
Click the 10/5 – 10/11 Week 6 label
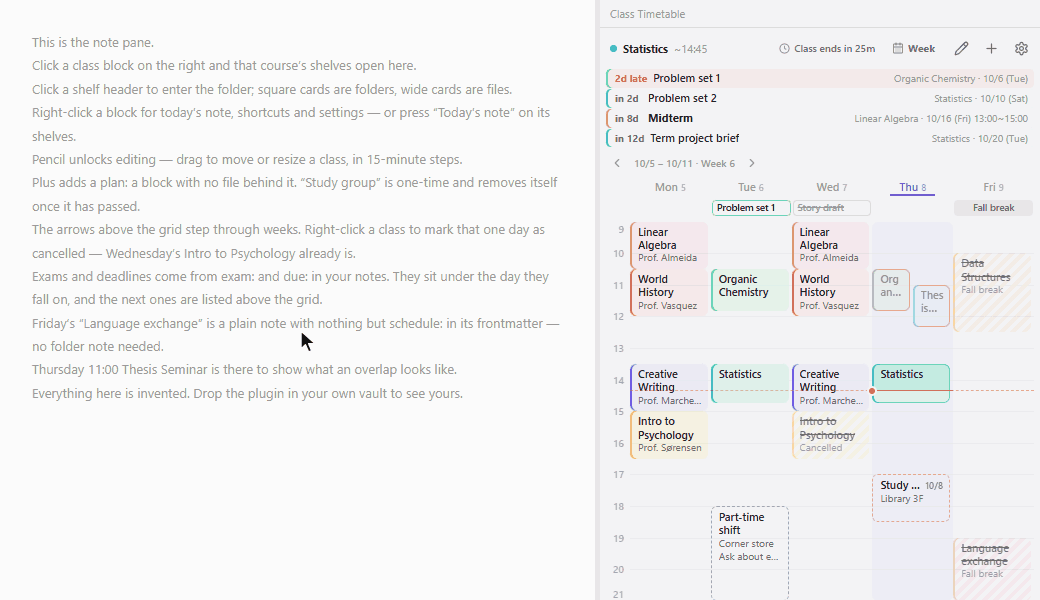click(x=684, y=163)
